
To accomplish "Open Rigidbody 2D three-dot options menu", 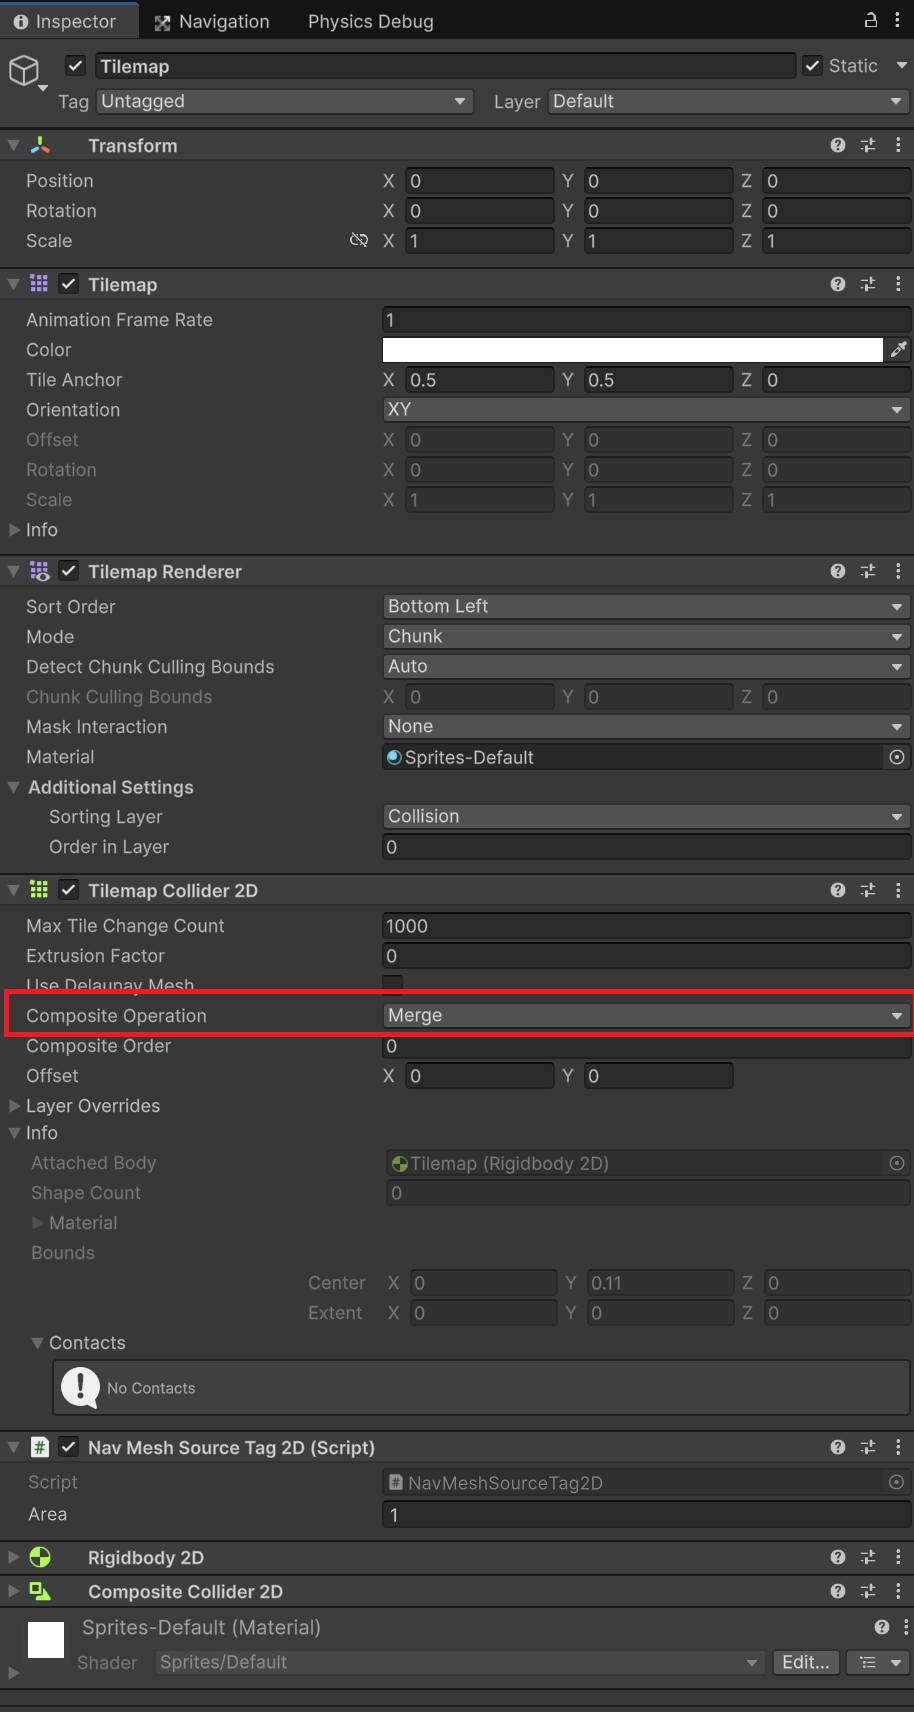I will [898, 1557].
